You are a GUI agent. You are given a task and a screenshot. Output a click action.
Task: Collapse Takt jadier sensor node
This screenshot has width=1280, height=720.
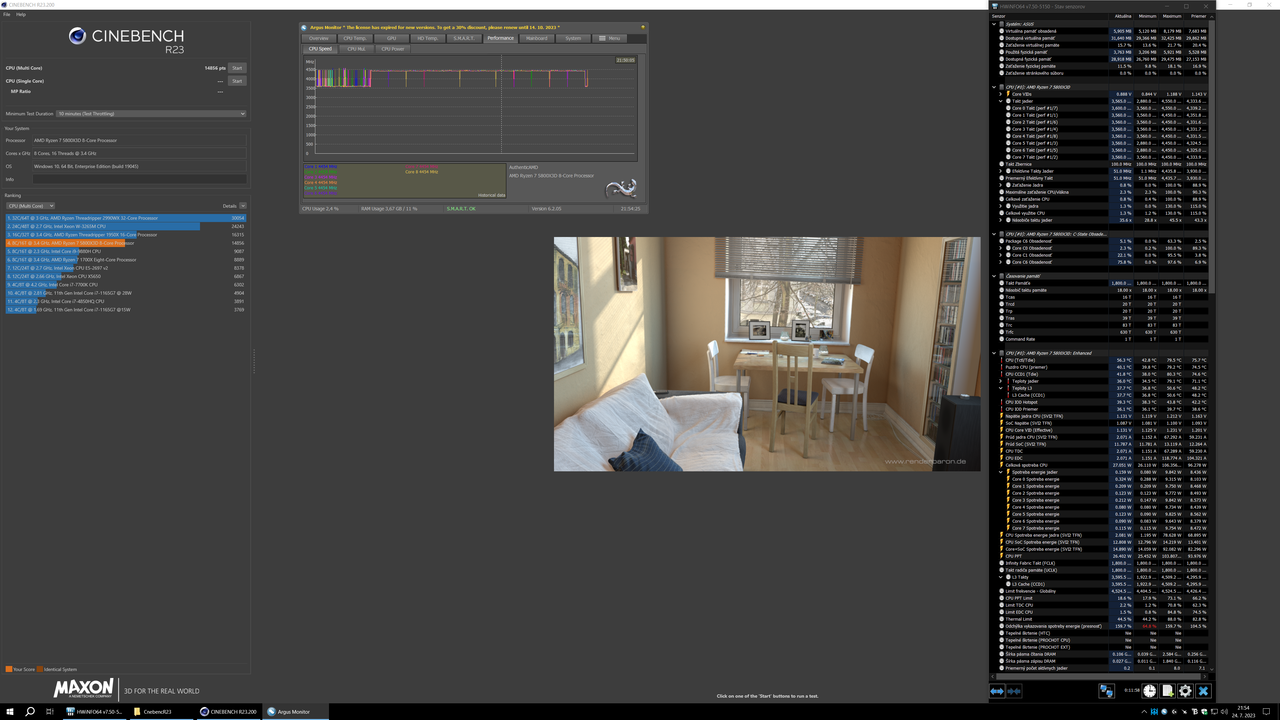coord(1000,101)
